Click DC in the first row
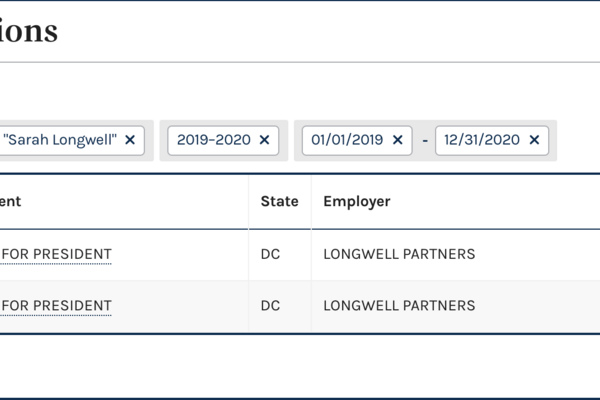This screenshot has width=600, height=400. [270, 254]
